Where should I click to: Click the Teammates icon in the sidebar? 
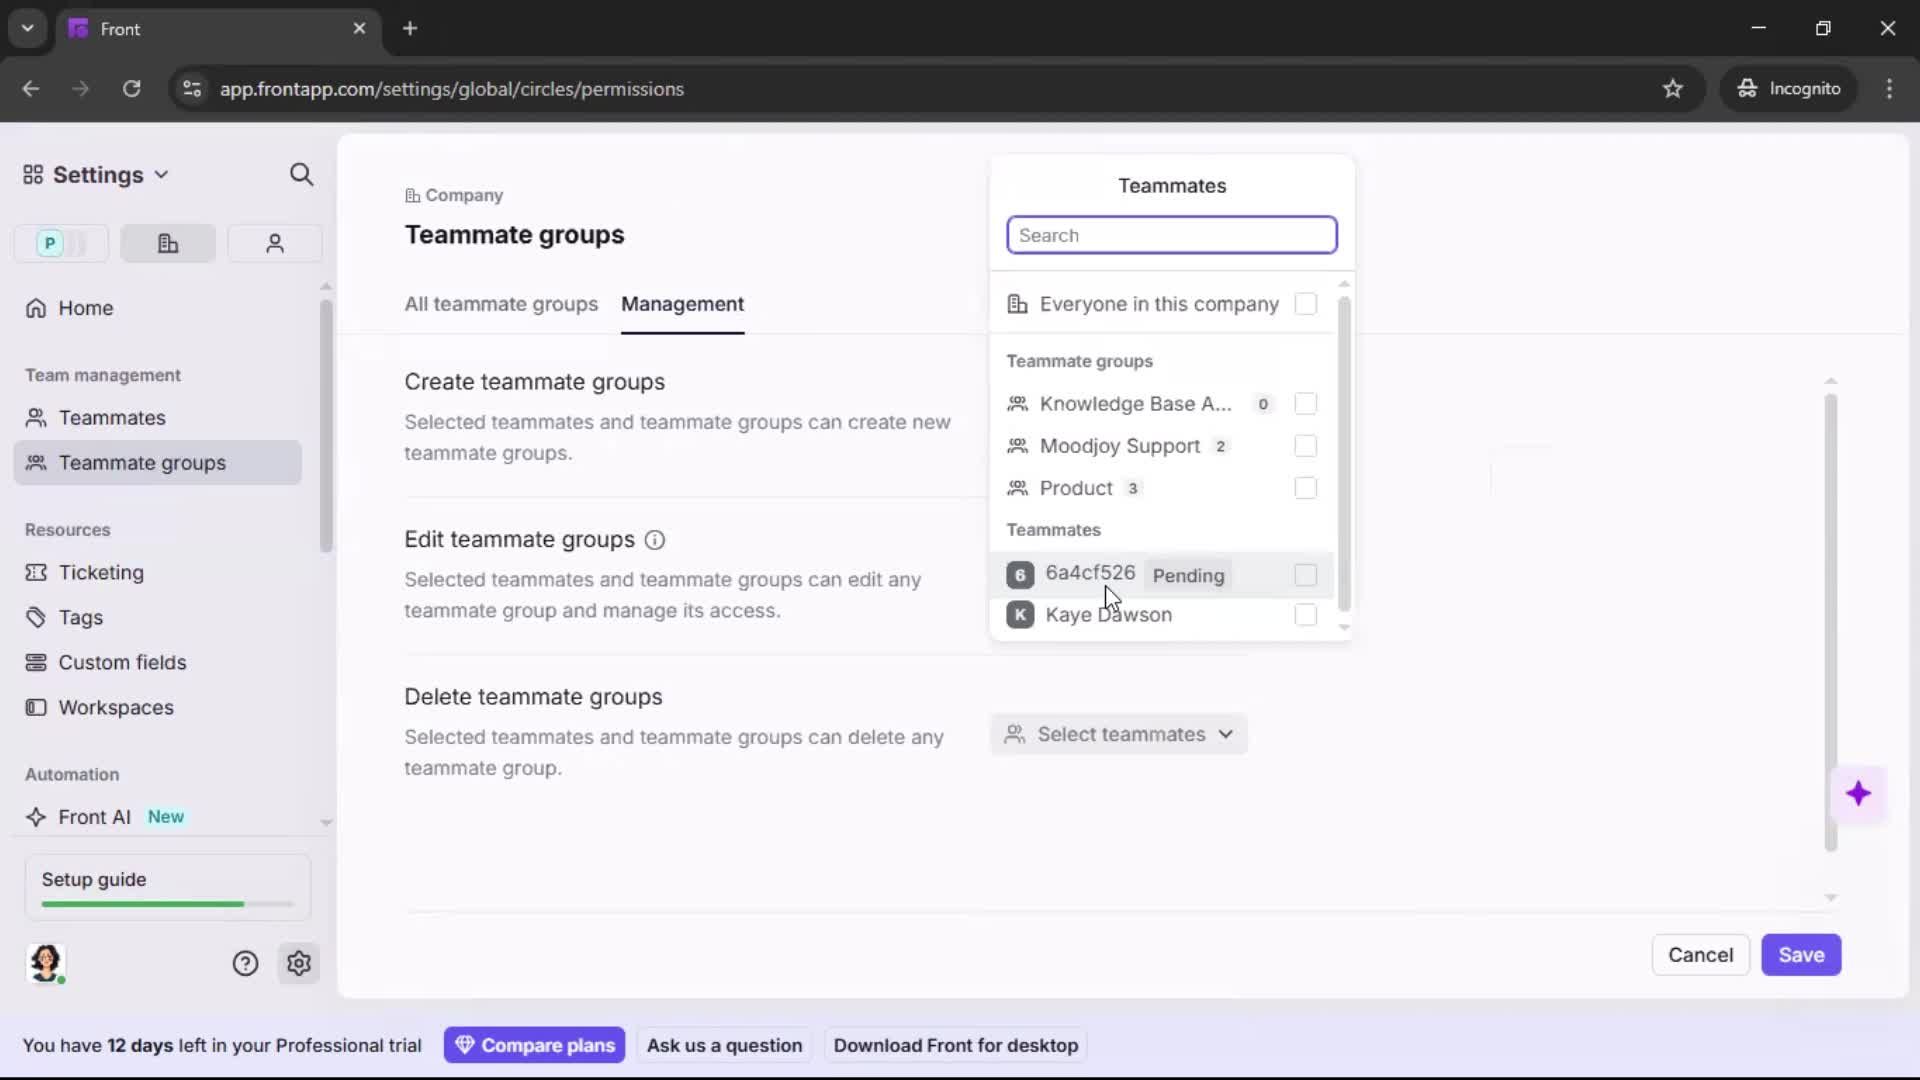[x=37, y=418]
